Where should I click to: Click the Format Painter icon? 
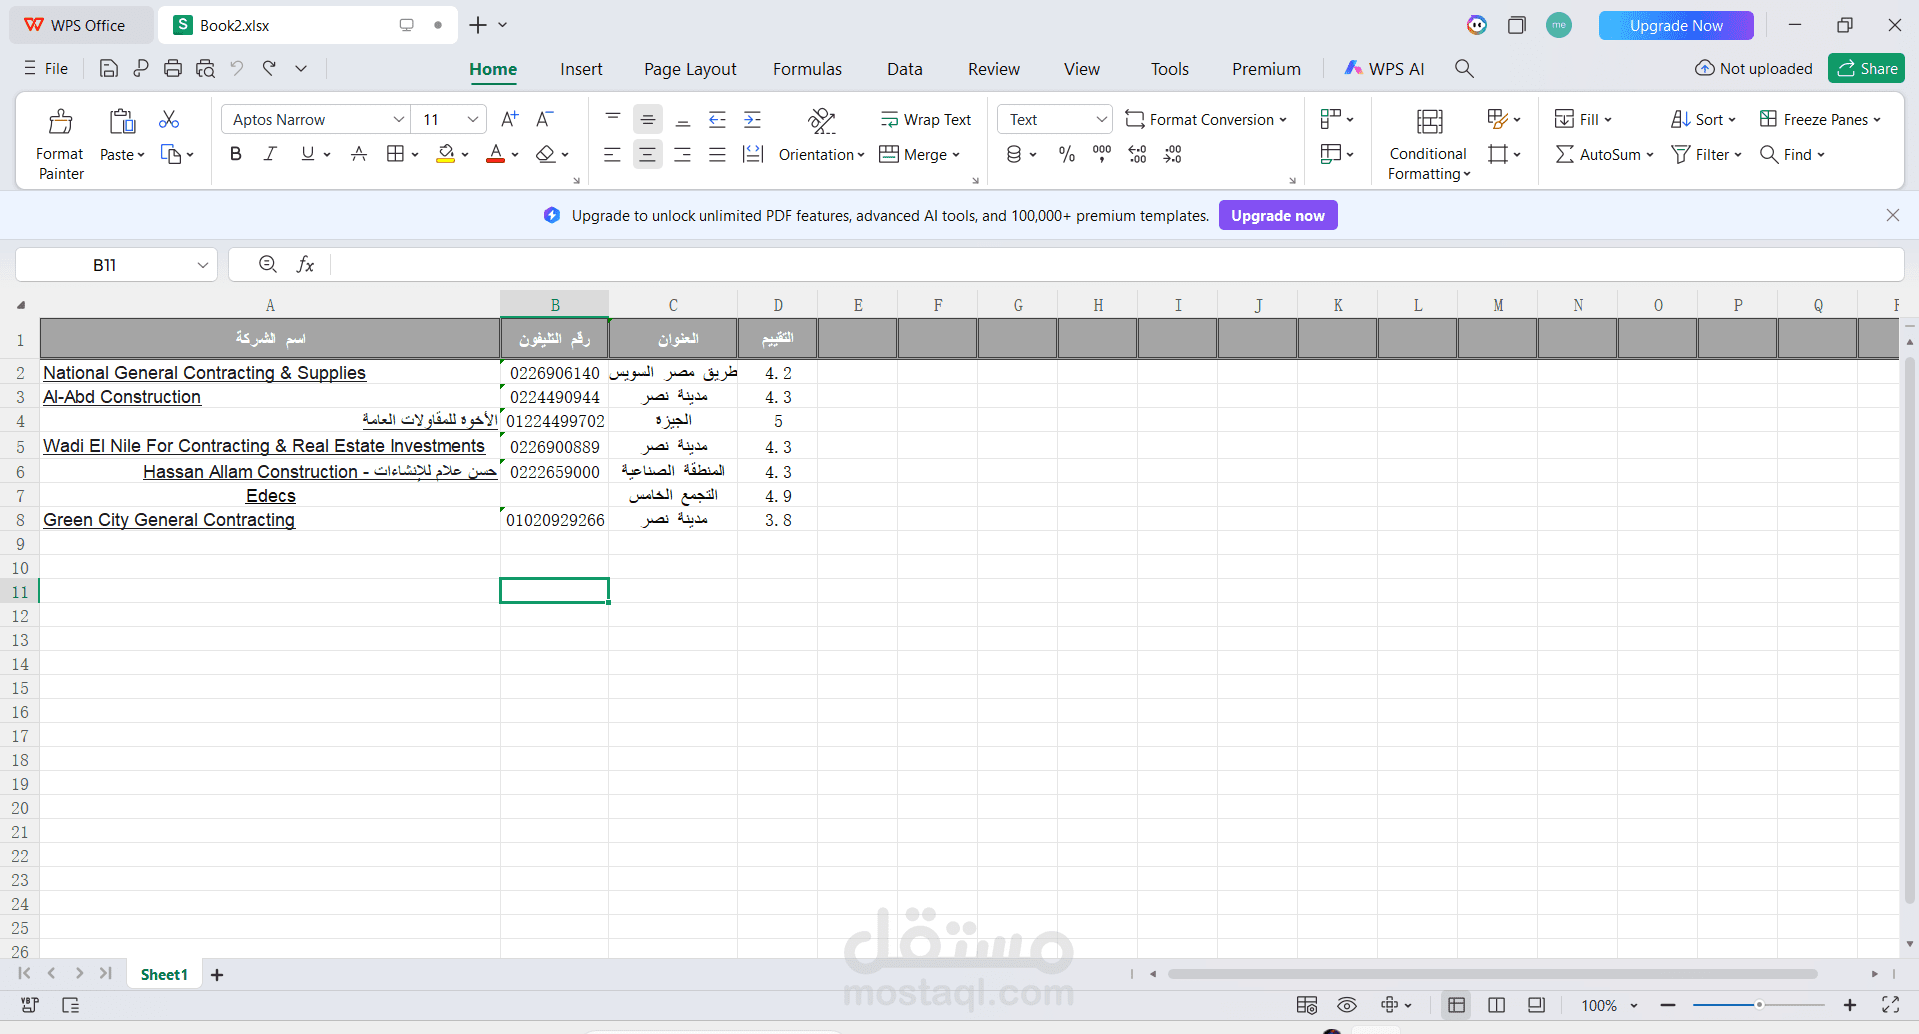point(61,122)
